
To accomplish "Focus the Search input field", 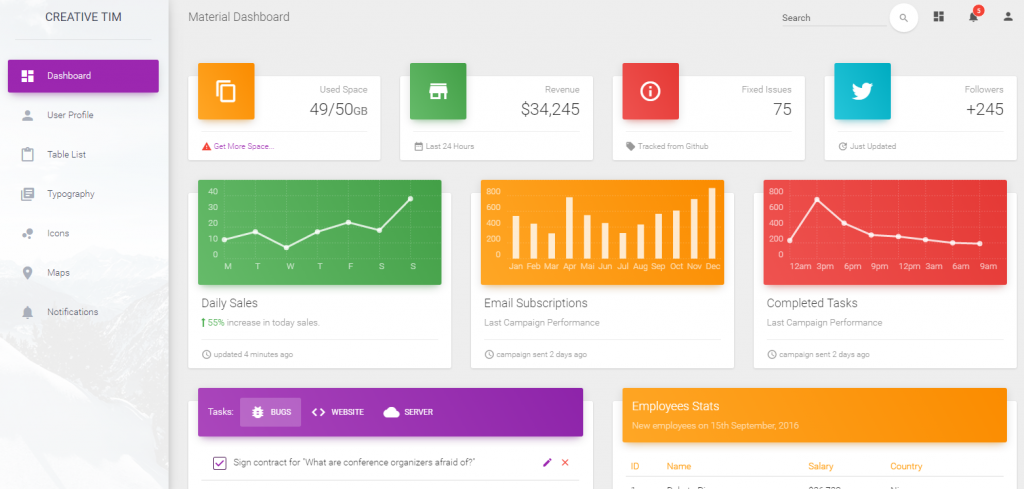I will [830, 18].
